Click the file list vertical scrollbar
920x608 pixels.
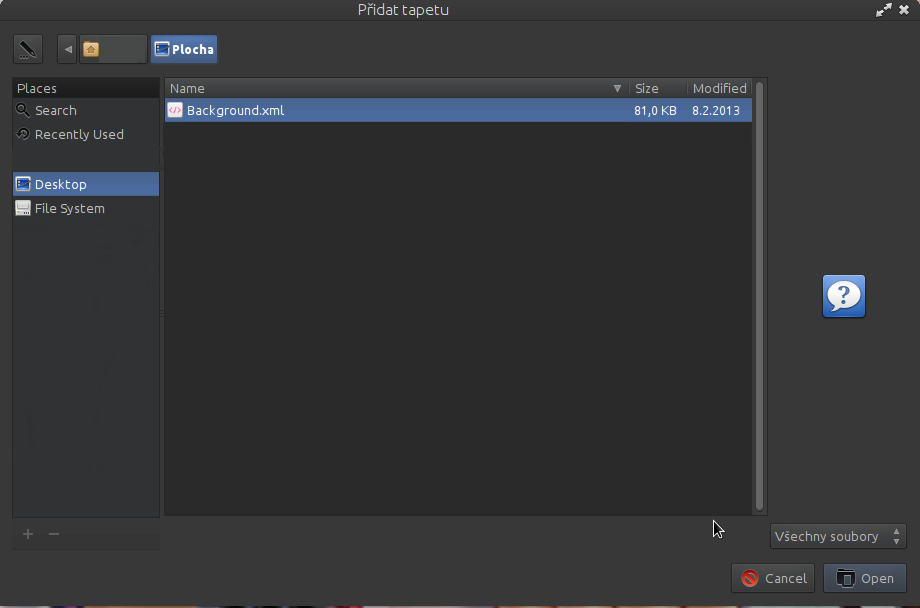point(759,296)
